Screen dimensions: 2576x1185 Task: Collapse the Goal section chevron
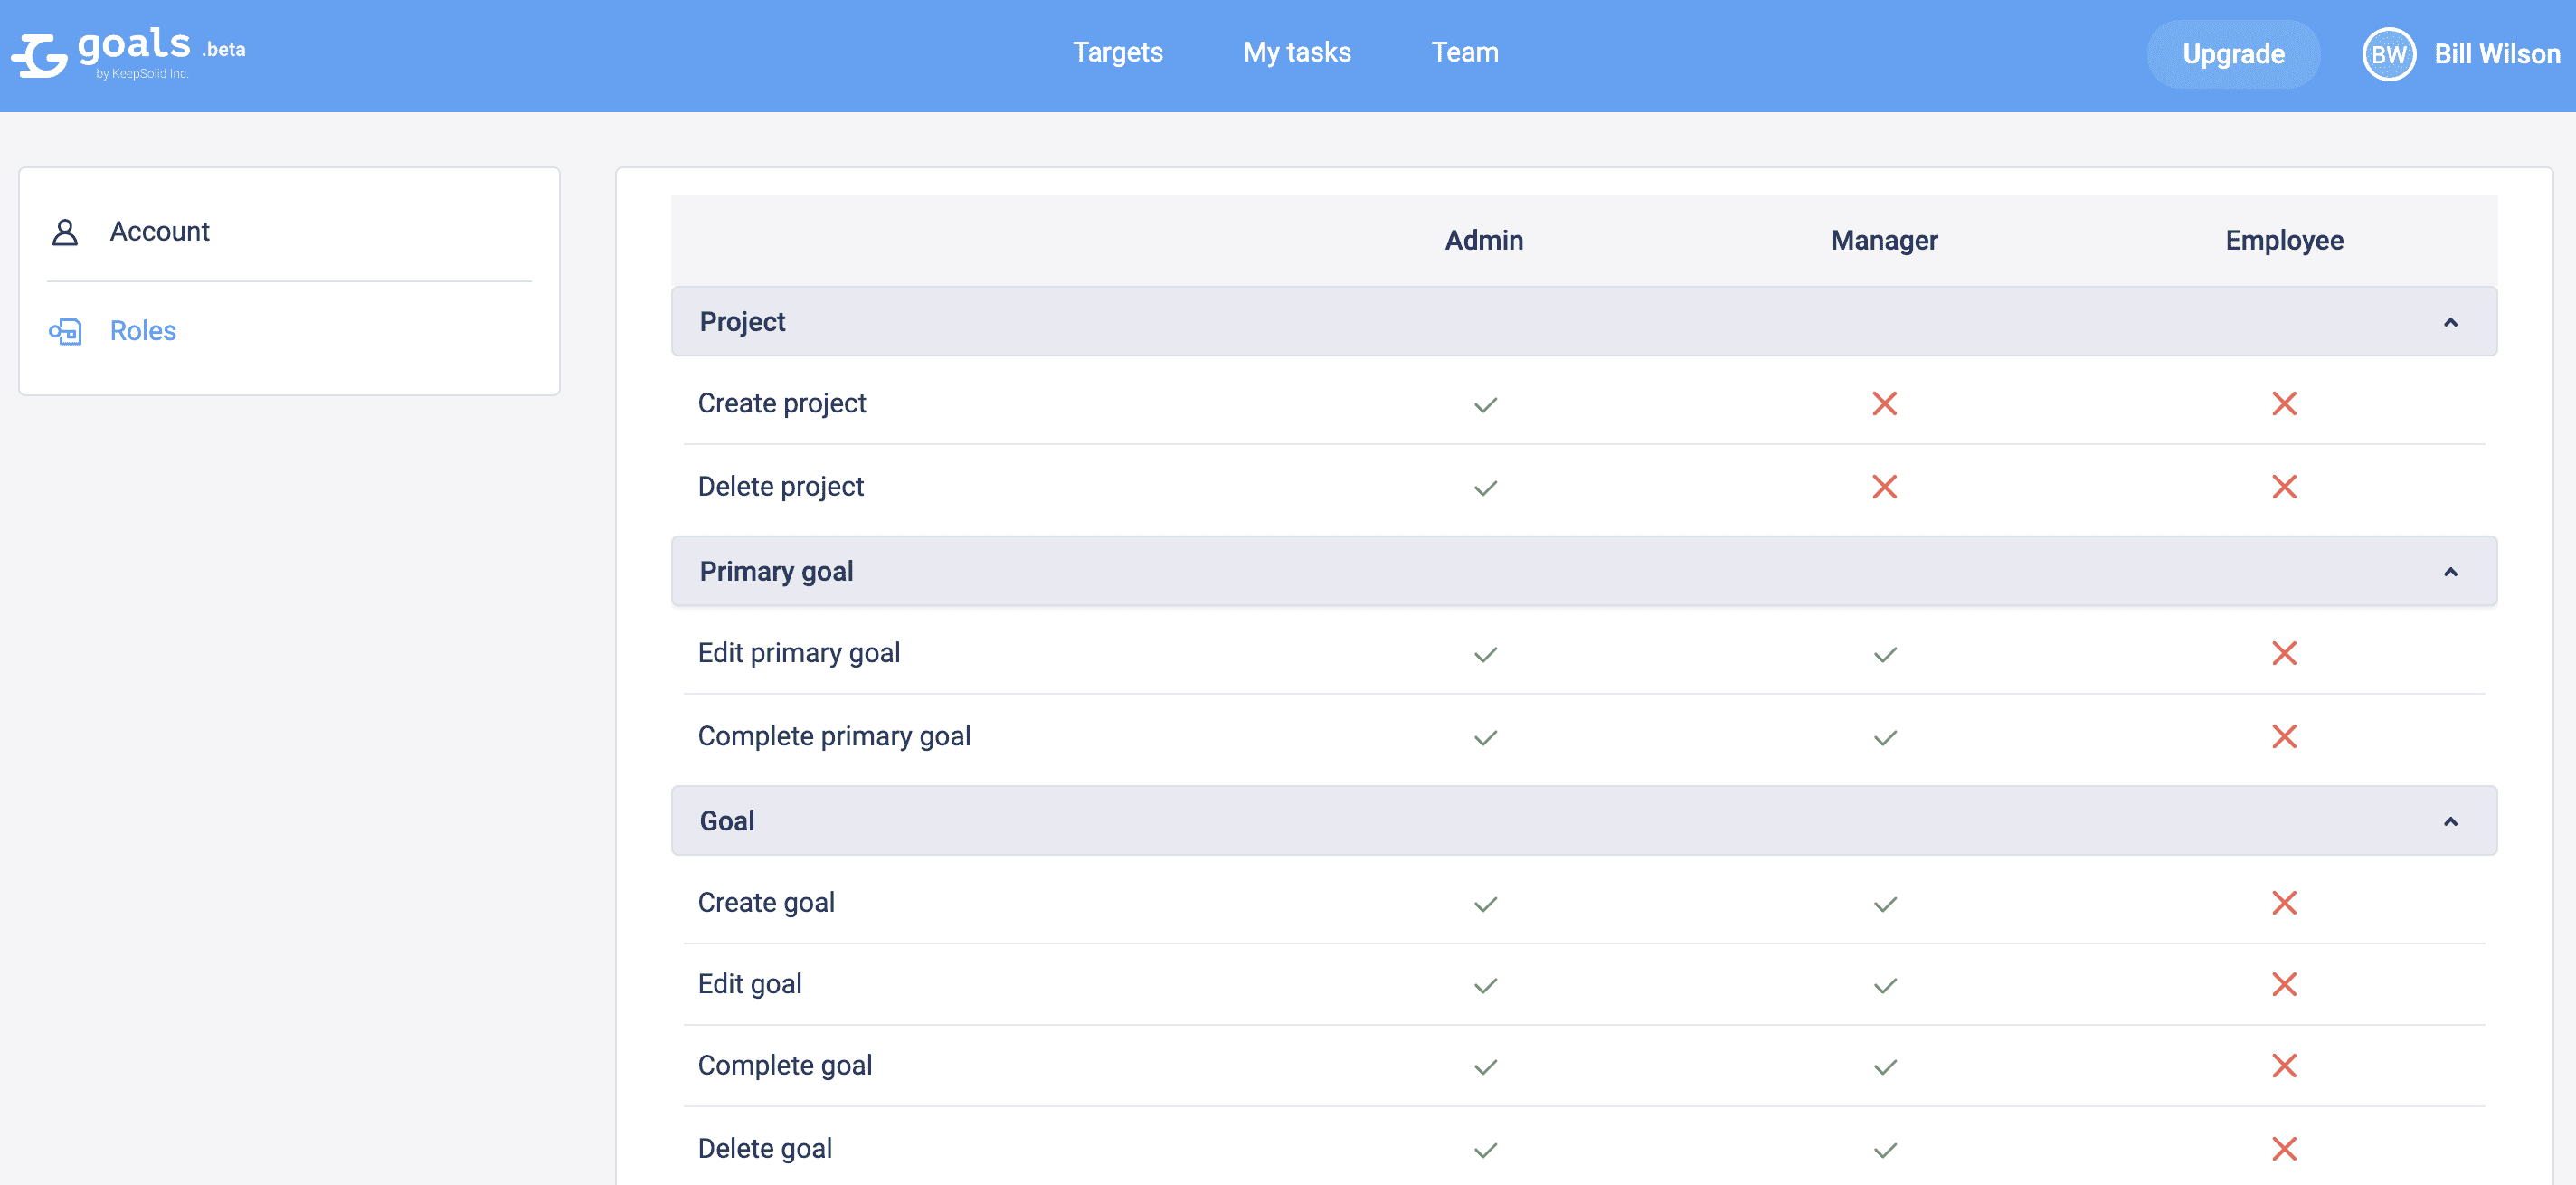click(x=2450, y=822)
